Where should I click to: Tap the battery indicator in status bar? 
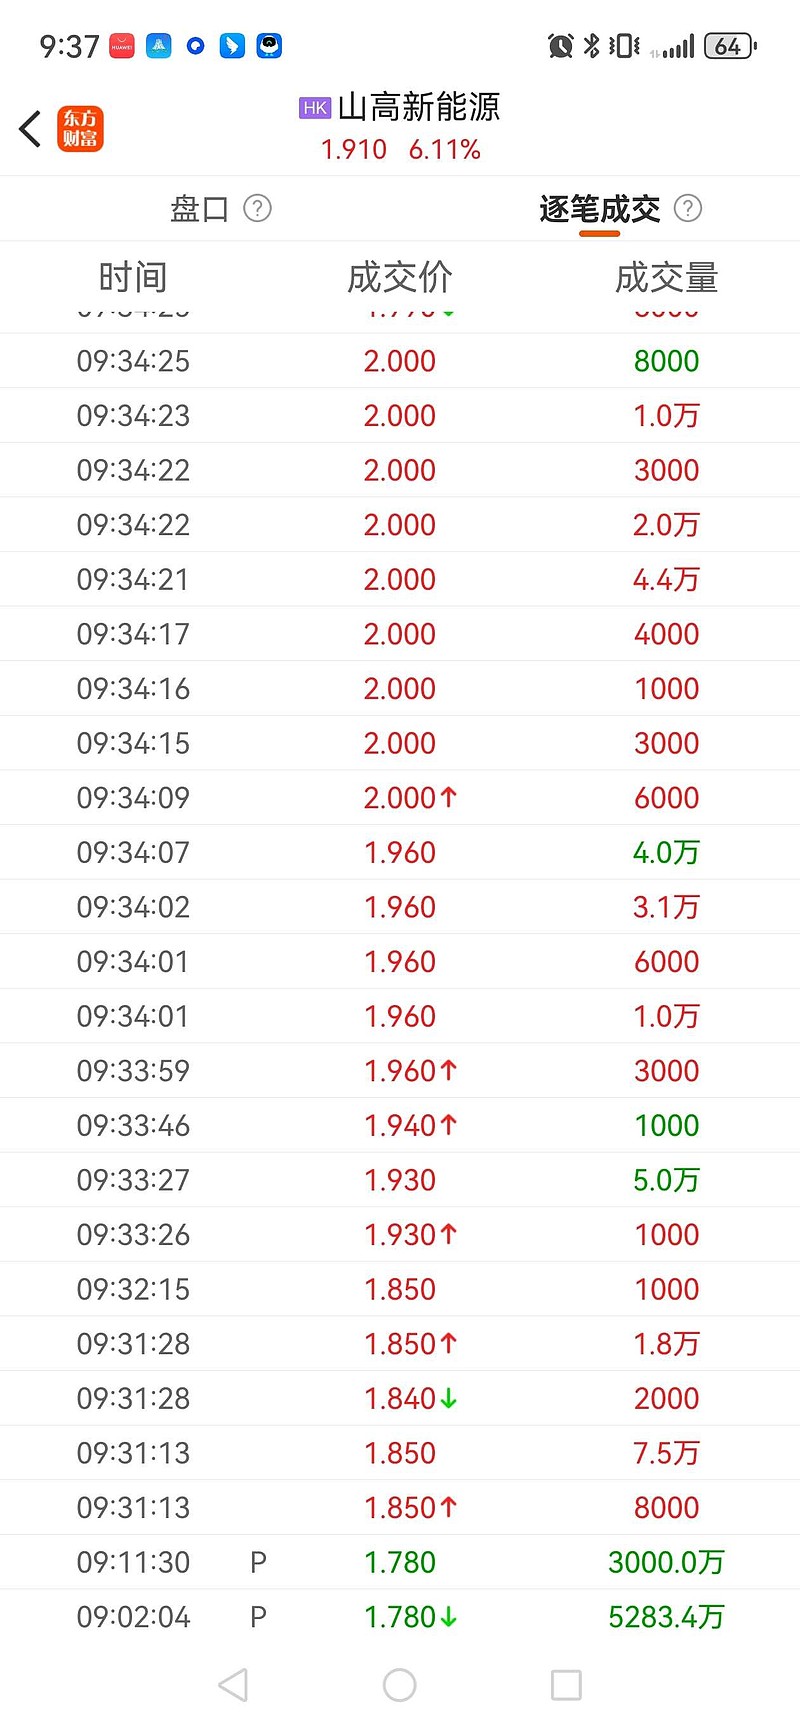coord(731,46)
